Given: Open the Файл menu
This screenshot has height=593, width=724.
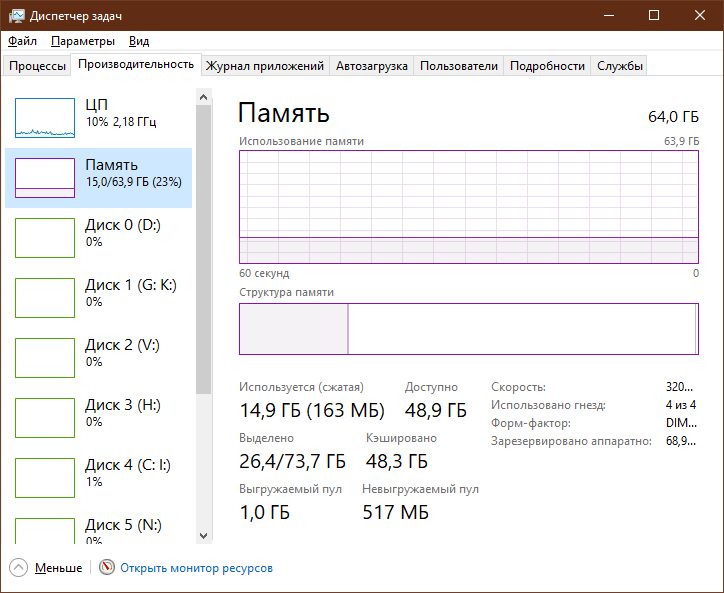Looking at the screenshot, I should (x=22, y=41).
